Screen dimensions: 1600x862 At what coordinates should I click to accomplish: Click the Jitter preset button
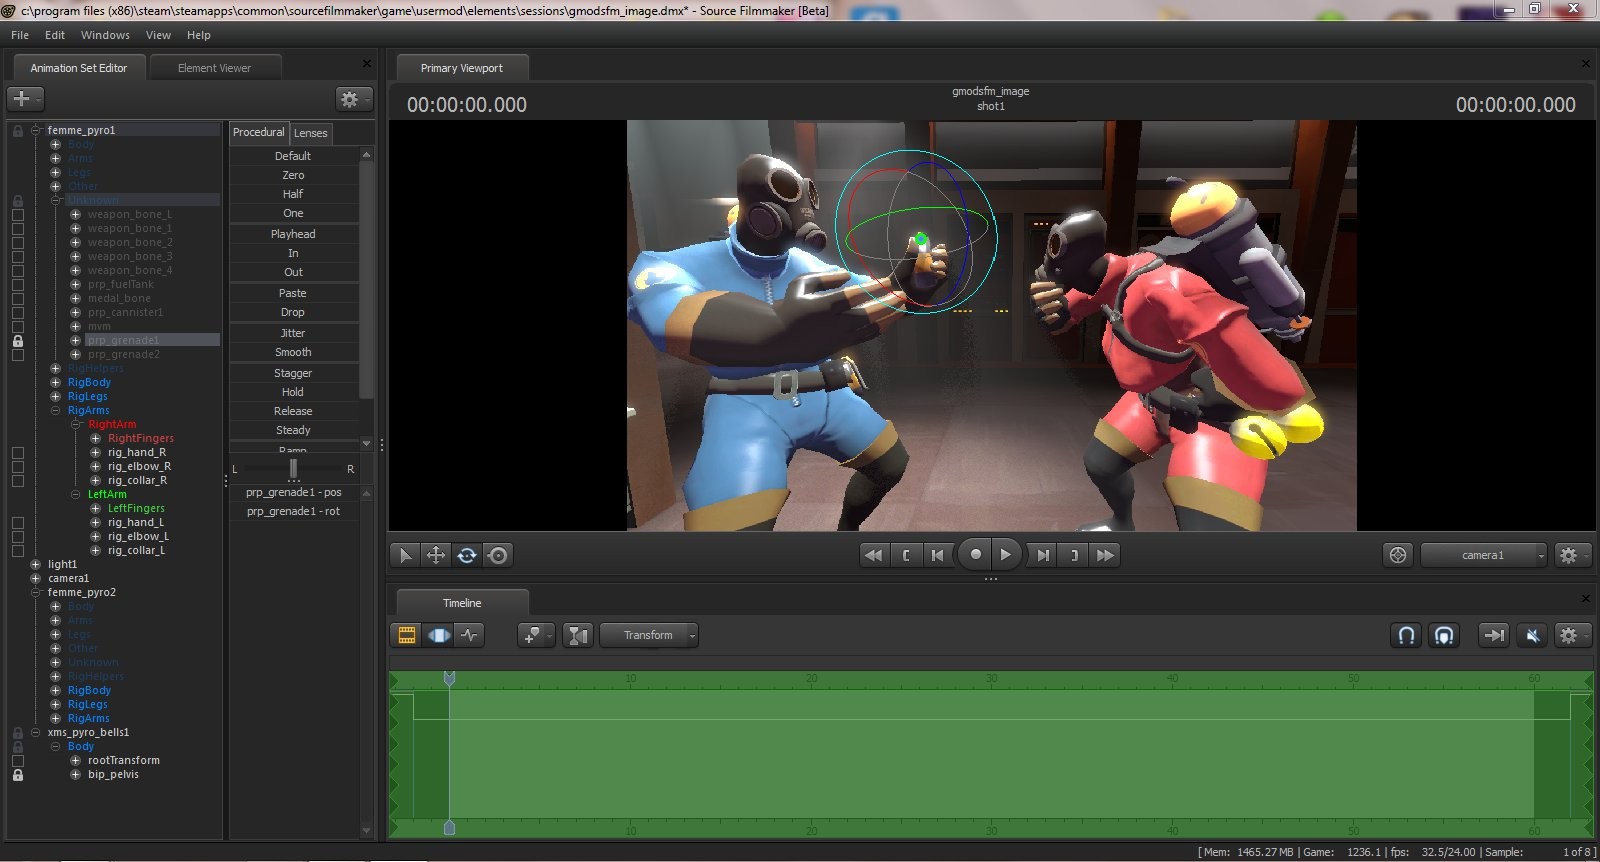tap(293, 333)
